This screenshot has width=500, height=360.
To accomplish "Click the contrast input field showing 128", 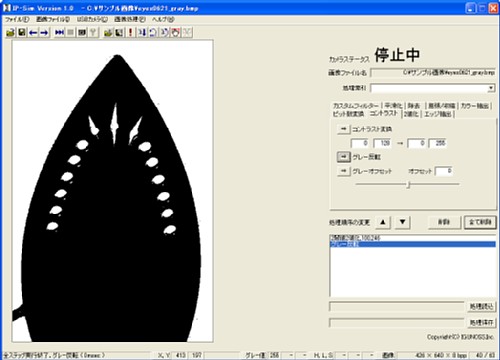I will pos(382,143).
